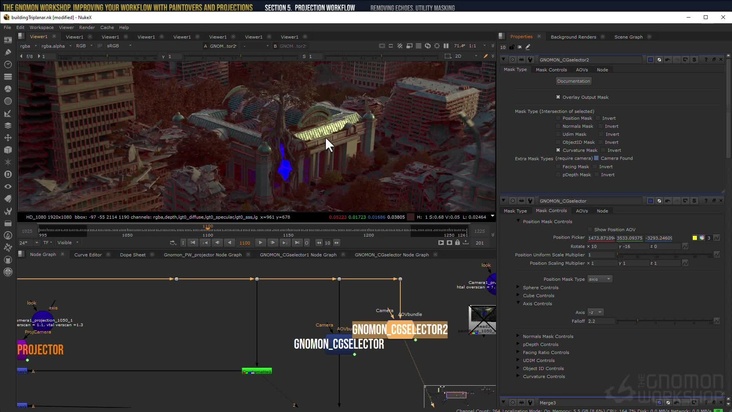Switch to Background Renders tab
This screenshot has height=412, width=732.
pos(573,37)
